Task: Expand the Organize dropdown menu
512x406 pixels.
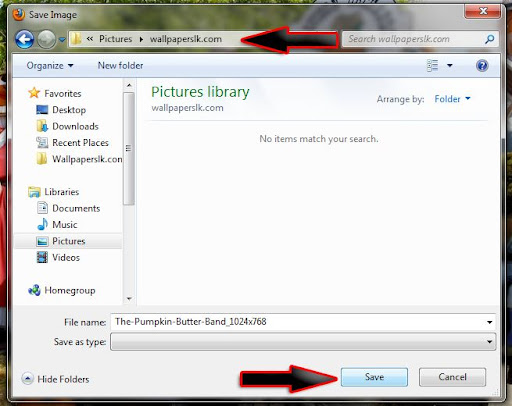Action: click(50, 65)
